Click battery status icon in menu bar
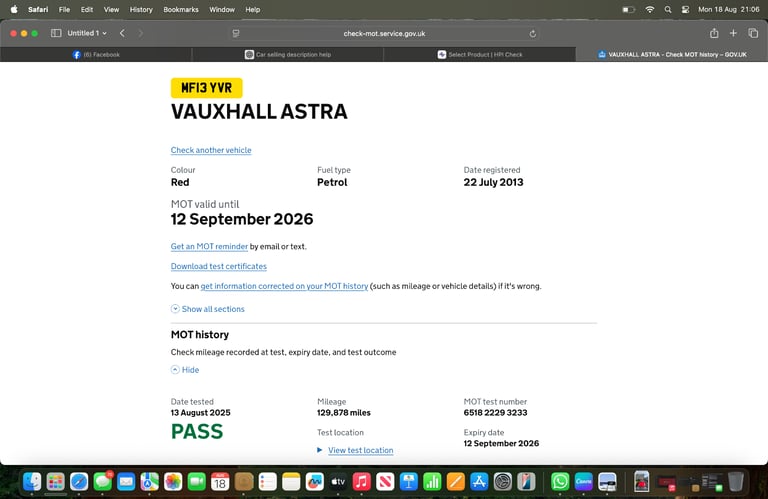The height and width of the screenshot is (499, 768). click(x=628, y=9)
